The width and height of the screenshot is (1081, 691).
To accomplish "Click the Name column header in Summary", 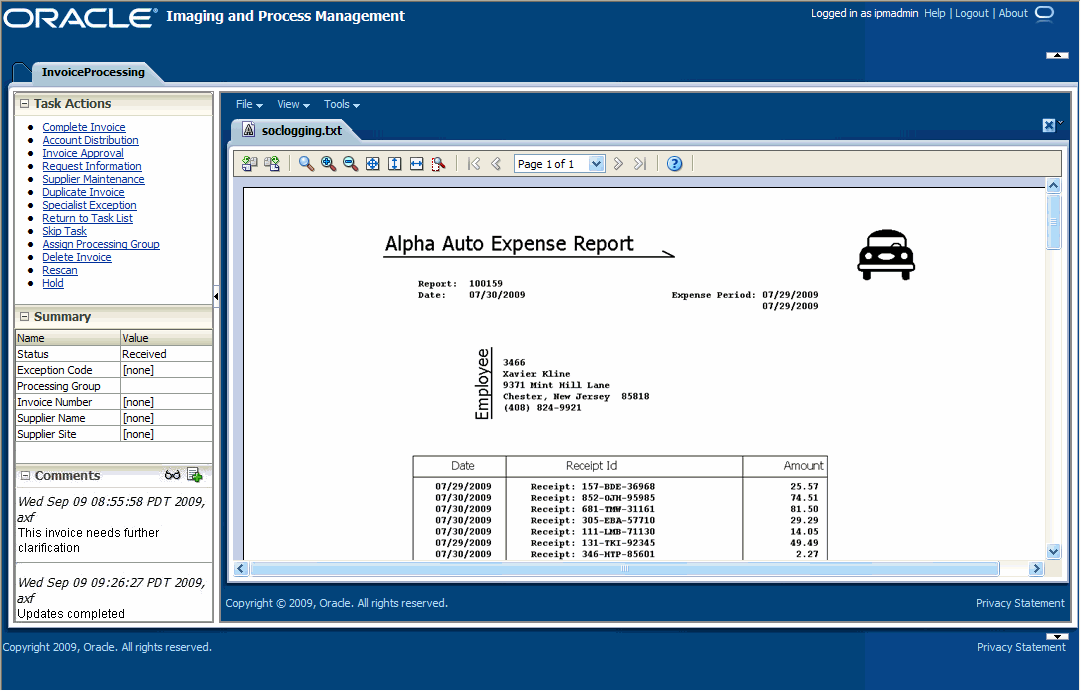I will coord(68,338).
